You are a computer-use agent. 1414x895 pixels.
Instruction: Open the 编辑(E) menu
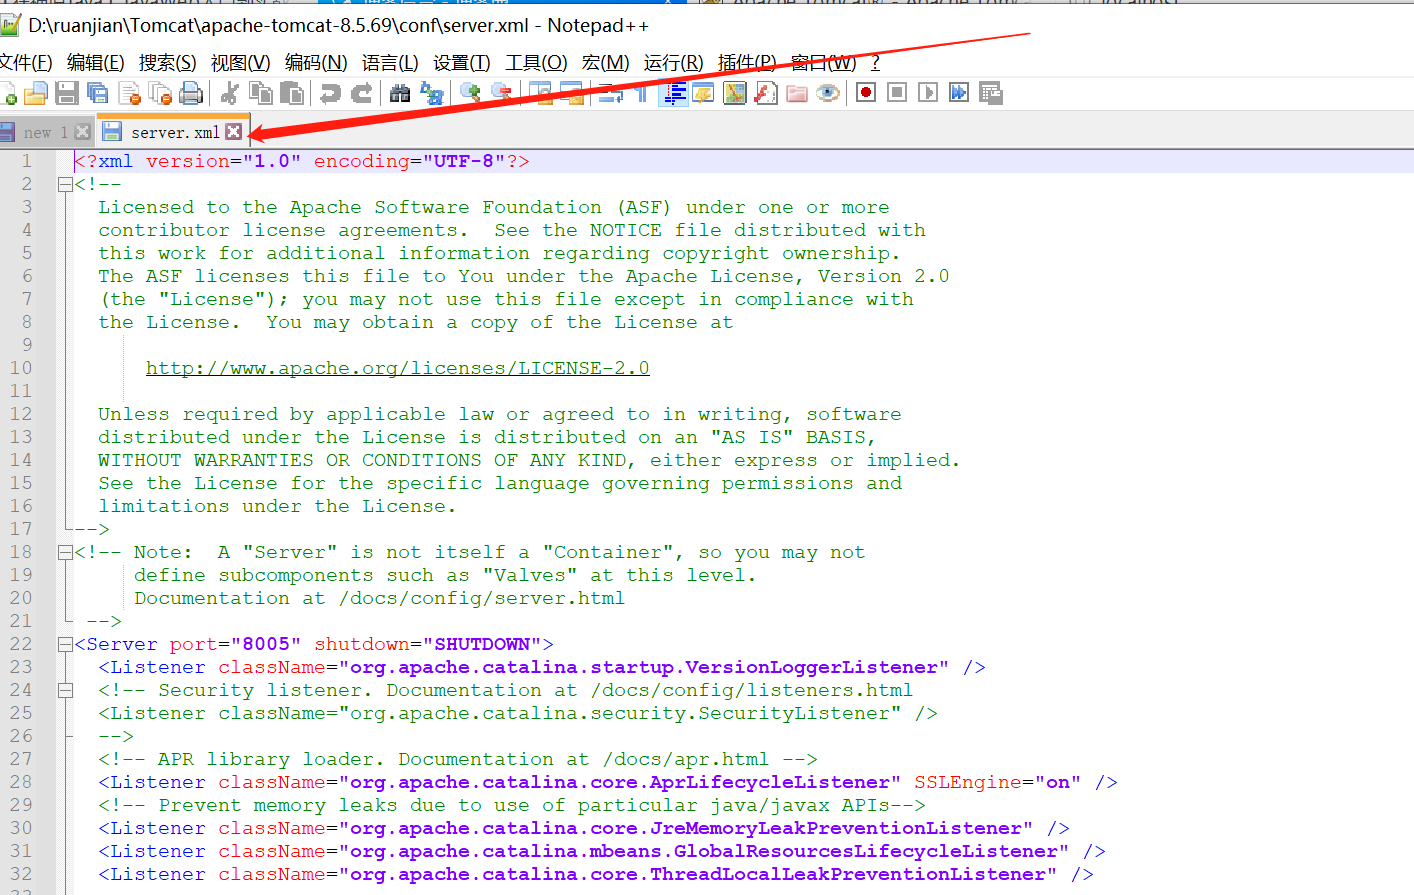tap(96, 63)
